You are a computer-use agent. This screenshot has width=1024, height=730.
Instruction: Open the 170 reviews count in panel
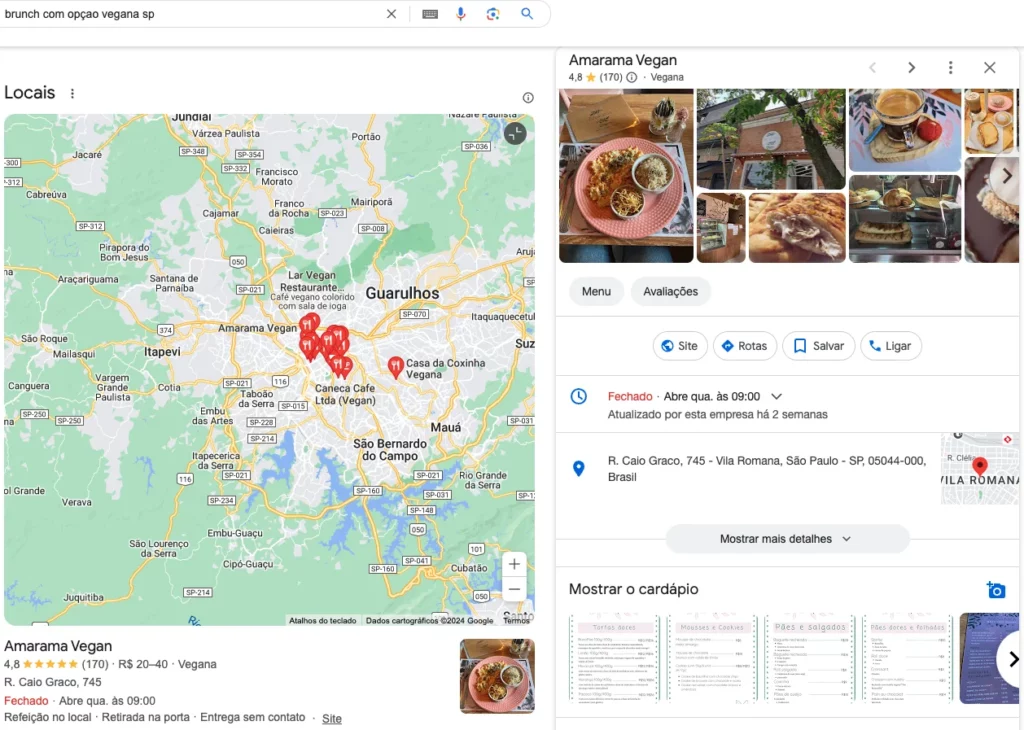coord(611,77)
